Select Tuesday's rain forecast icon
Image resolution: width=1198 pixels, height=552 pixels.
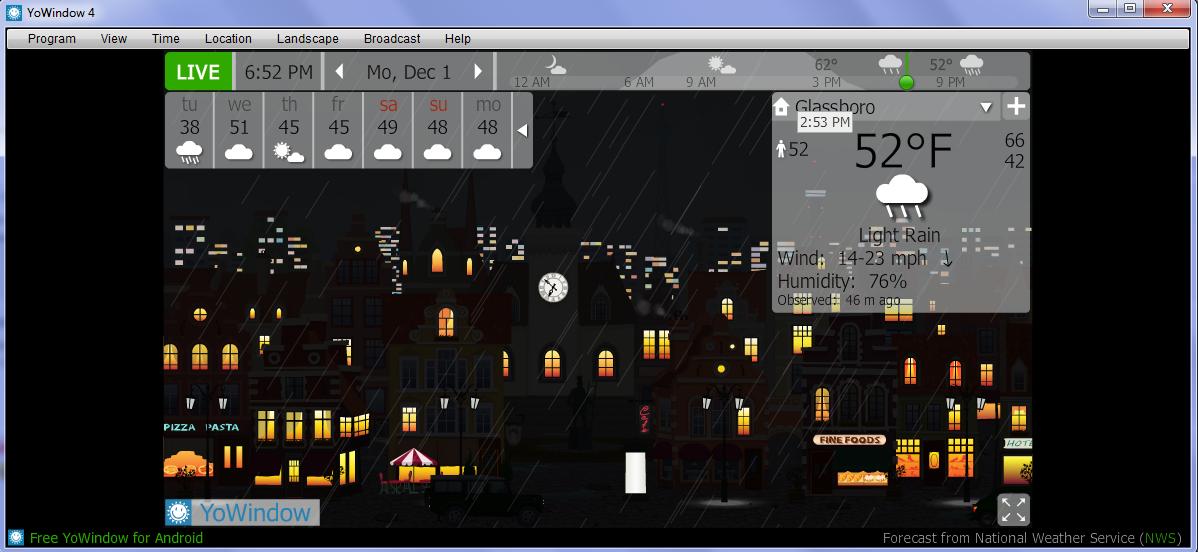(x=189, y=152)
